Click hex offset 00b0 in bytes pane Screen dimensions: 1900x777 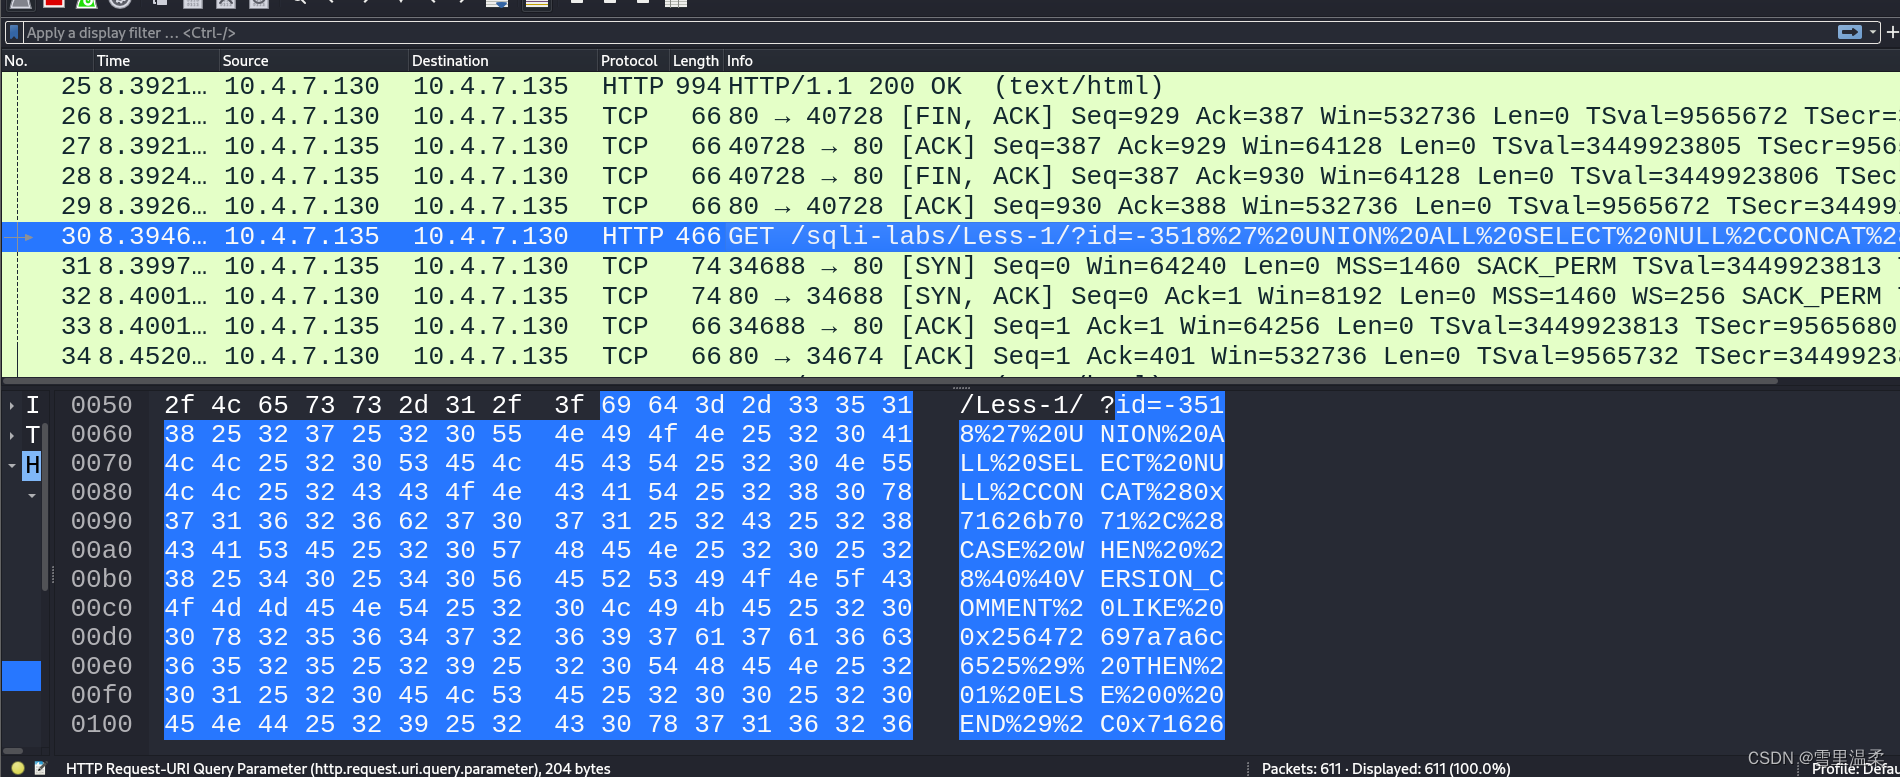(x=102, y=579)
